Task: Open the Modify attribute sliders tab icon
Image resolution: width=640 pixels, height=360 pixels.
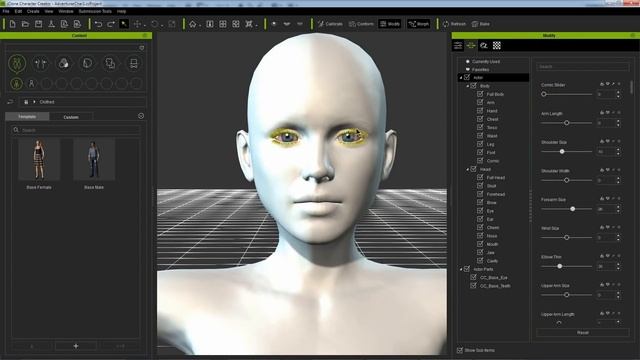Action: point(458,45)
